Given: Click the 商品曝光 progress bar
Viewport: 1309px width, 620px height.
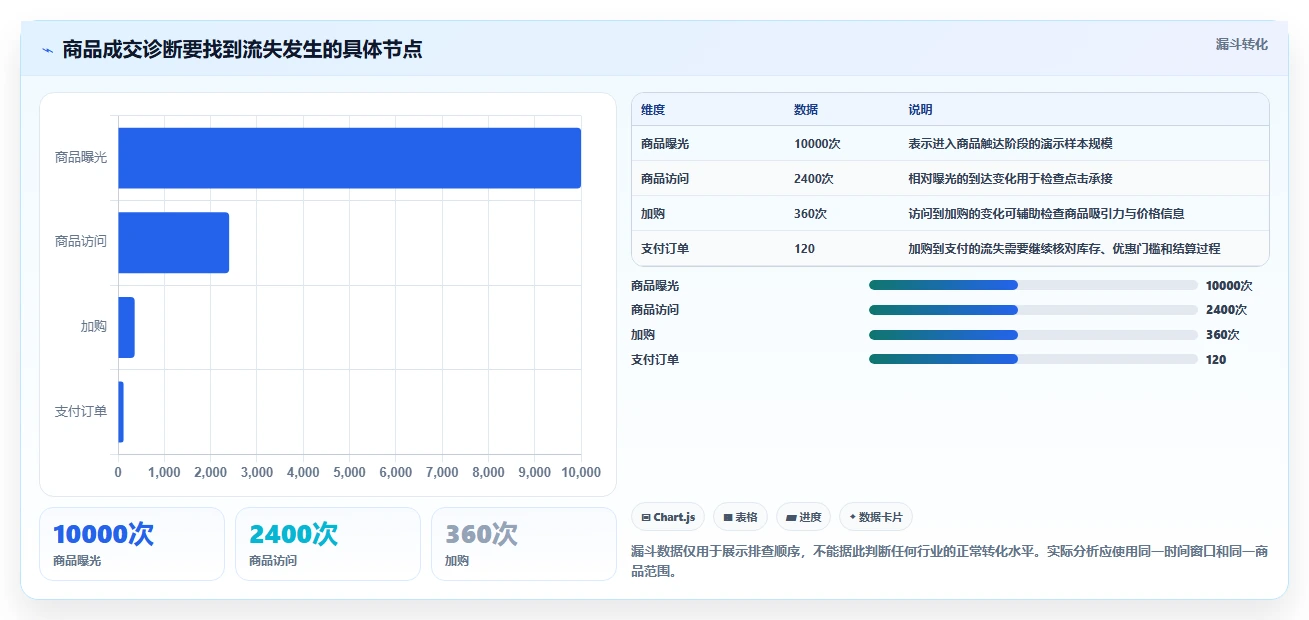Looking at the screenshot, I should [1033, 285].
